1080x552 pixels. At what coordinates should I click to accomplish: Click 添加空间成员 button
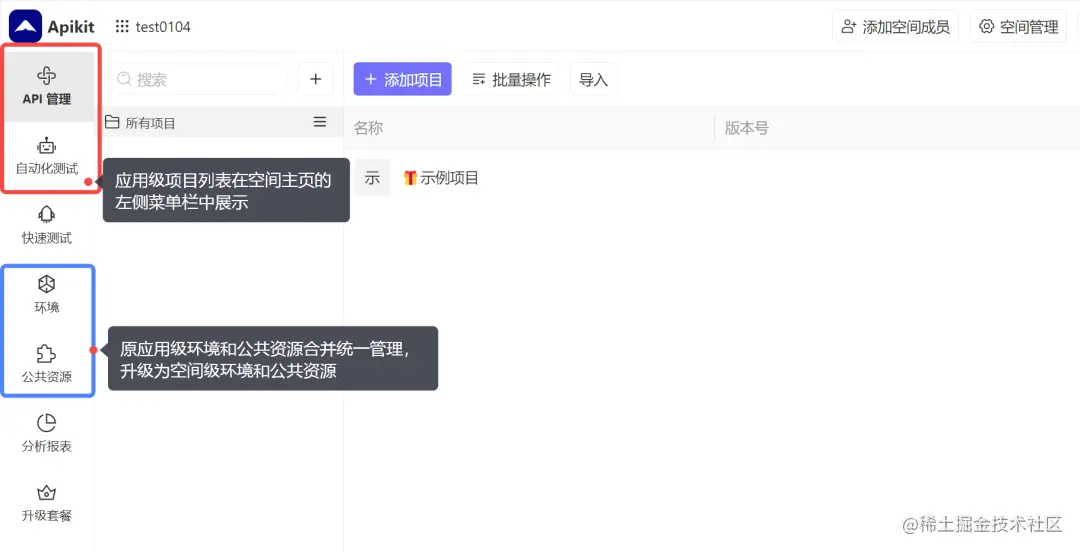coord(895,27)
